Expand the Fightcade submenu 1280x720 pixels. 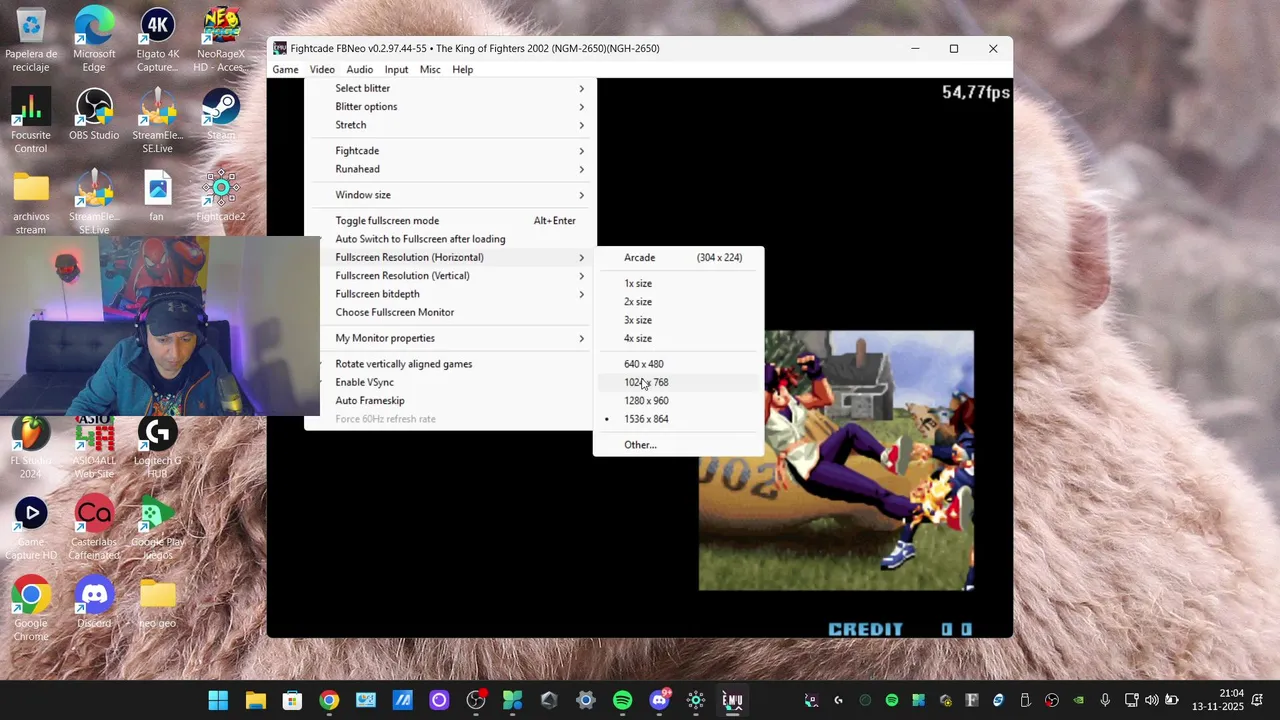click(x=449, y=151)
